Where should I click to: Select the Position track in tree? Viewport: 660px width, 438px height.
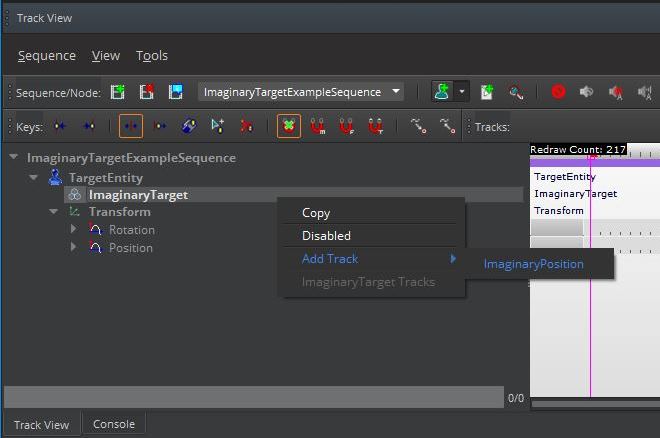pos(130,248)
